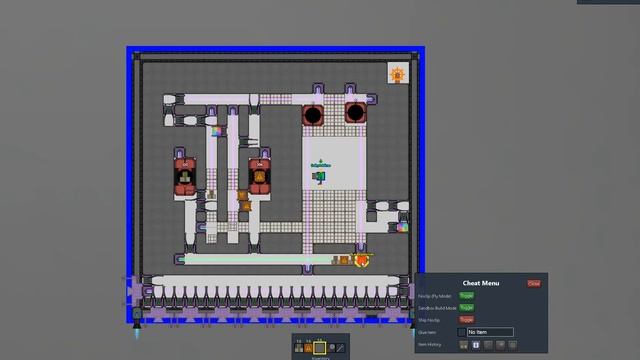This screenshot has height=360, width=640.
Task: Click the green player character
Action: [319, 177]
